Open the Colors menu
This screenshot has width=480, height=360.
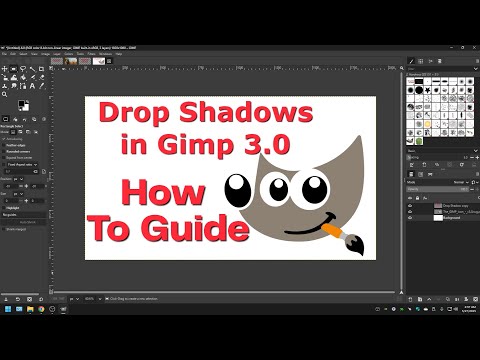[x=68, y=54]
